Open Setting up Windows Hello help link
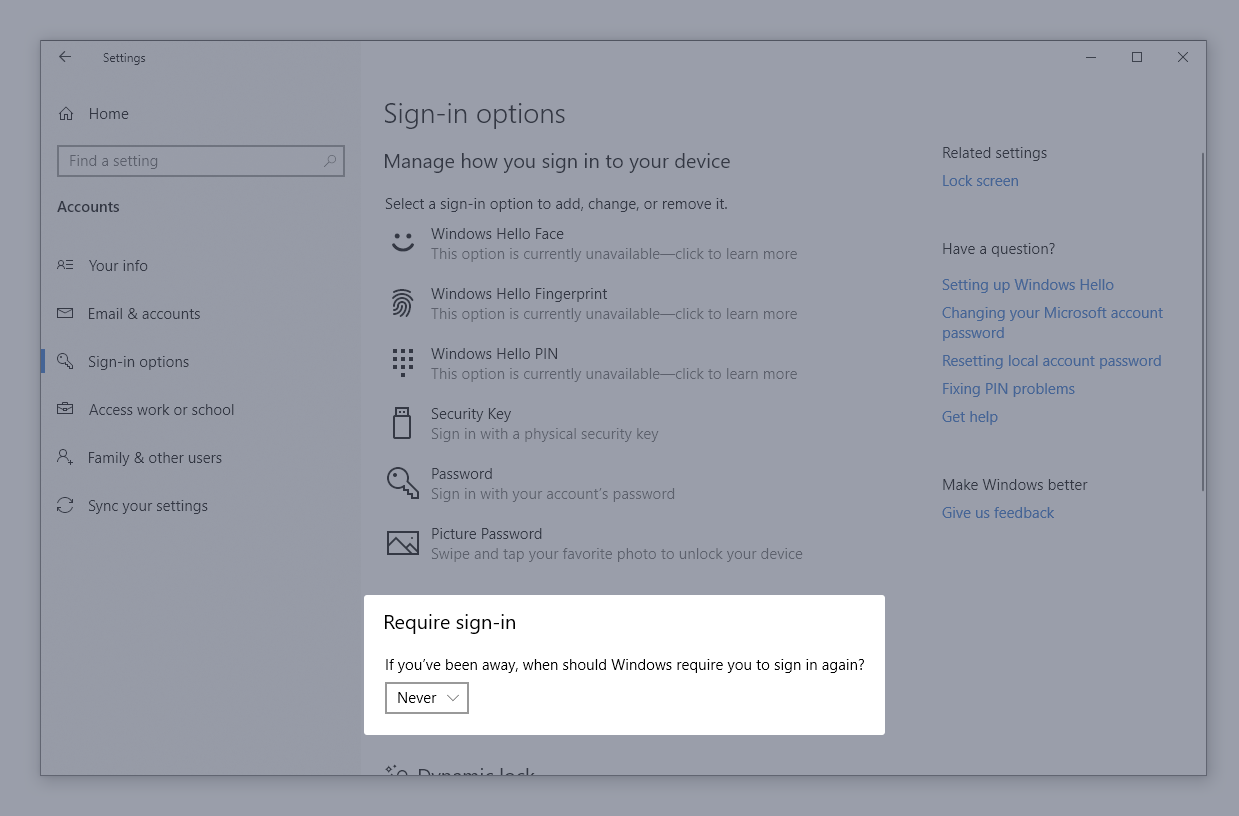Image resolution: width=1239 pixels, height=816 pixels. 1028,285
